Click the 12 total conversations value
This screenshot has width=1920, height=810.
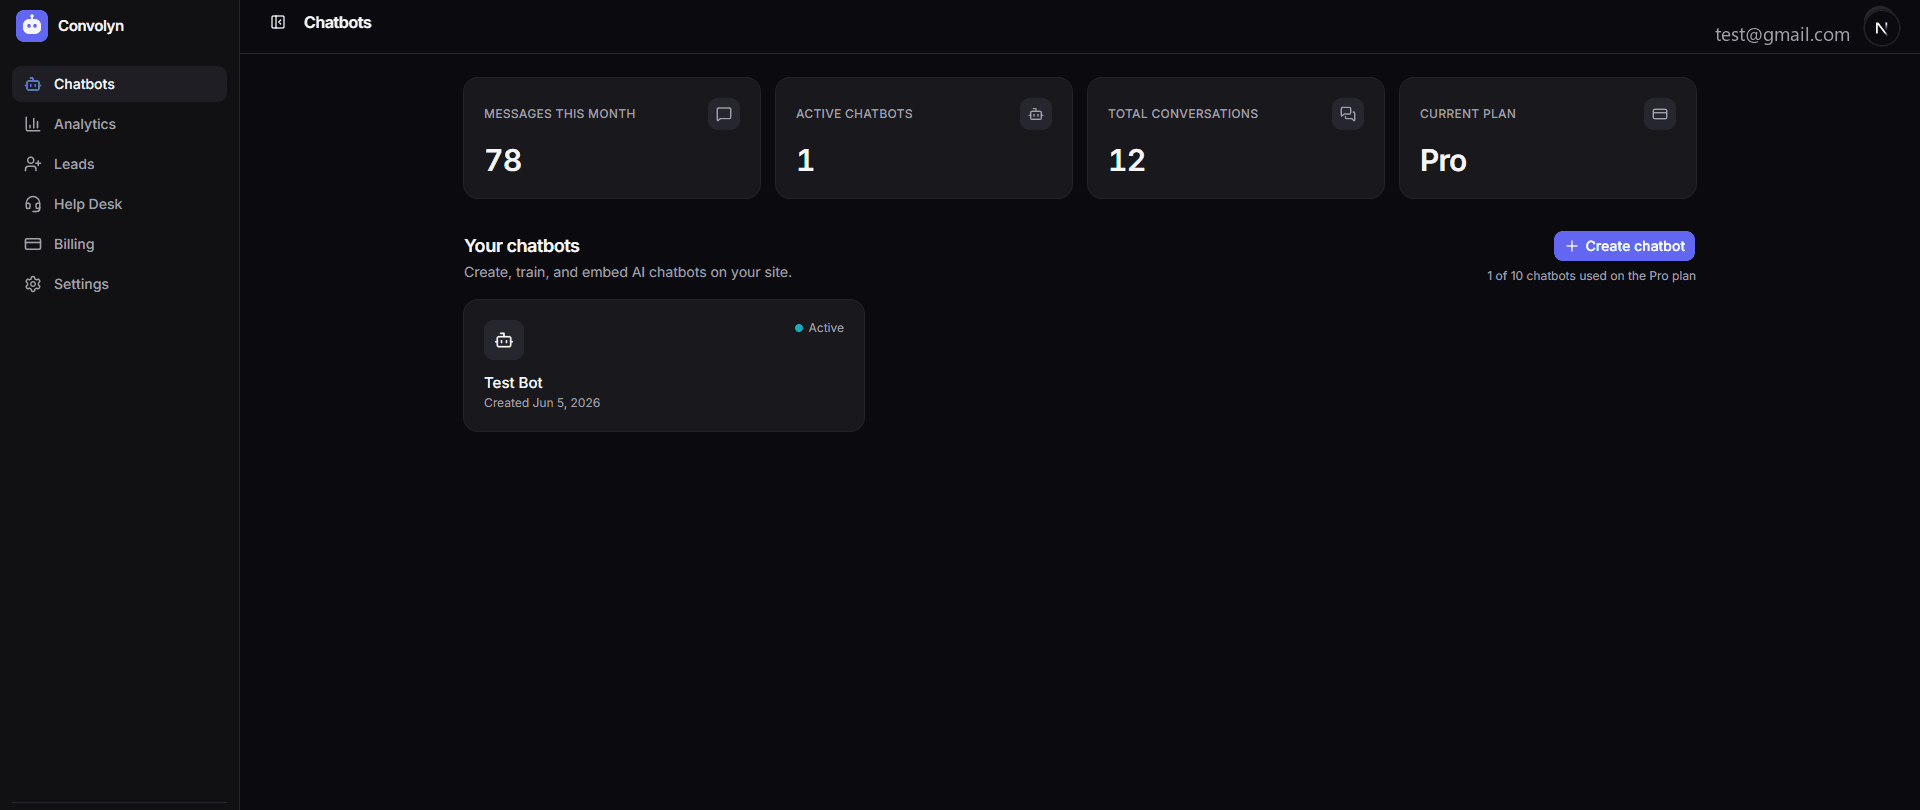[x=1127, y=160]
